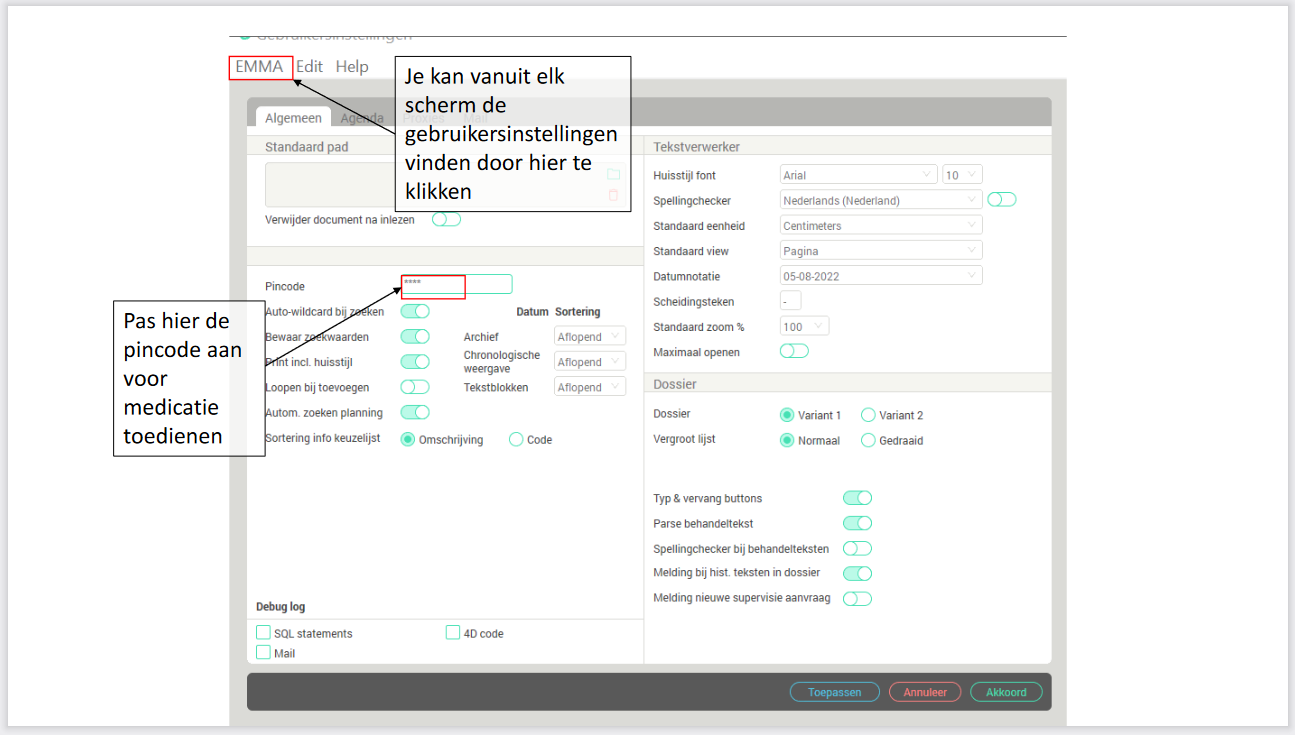Disable Auto-wildcard bij zoeken
This screenshot has height=735, width=1295.
[x=415, y=311]
